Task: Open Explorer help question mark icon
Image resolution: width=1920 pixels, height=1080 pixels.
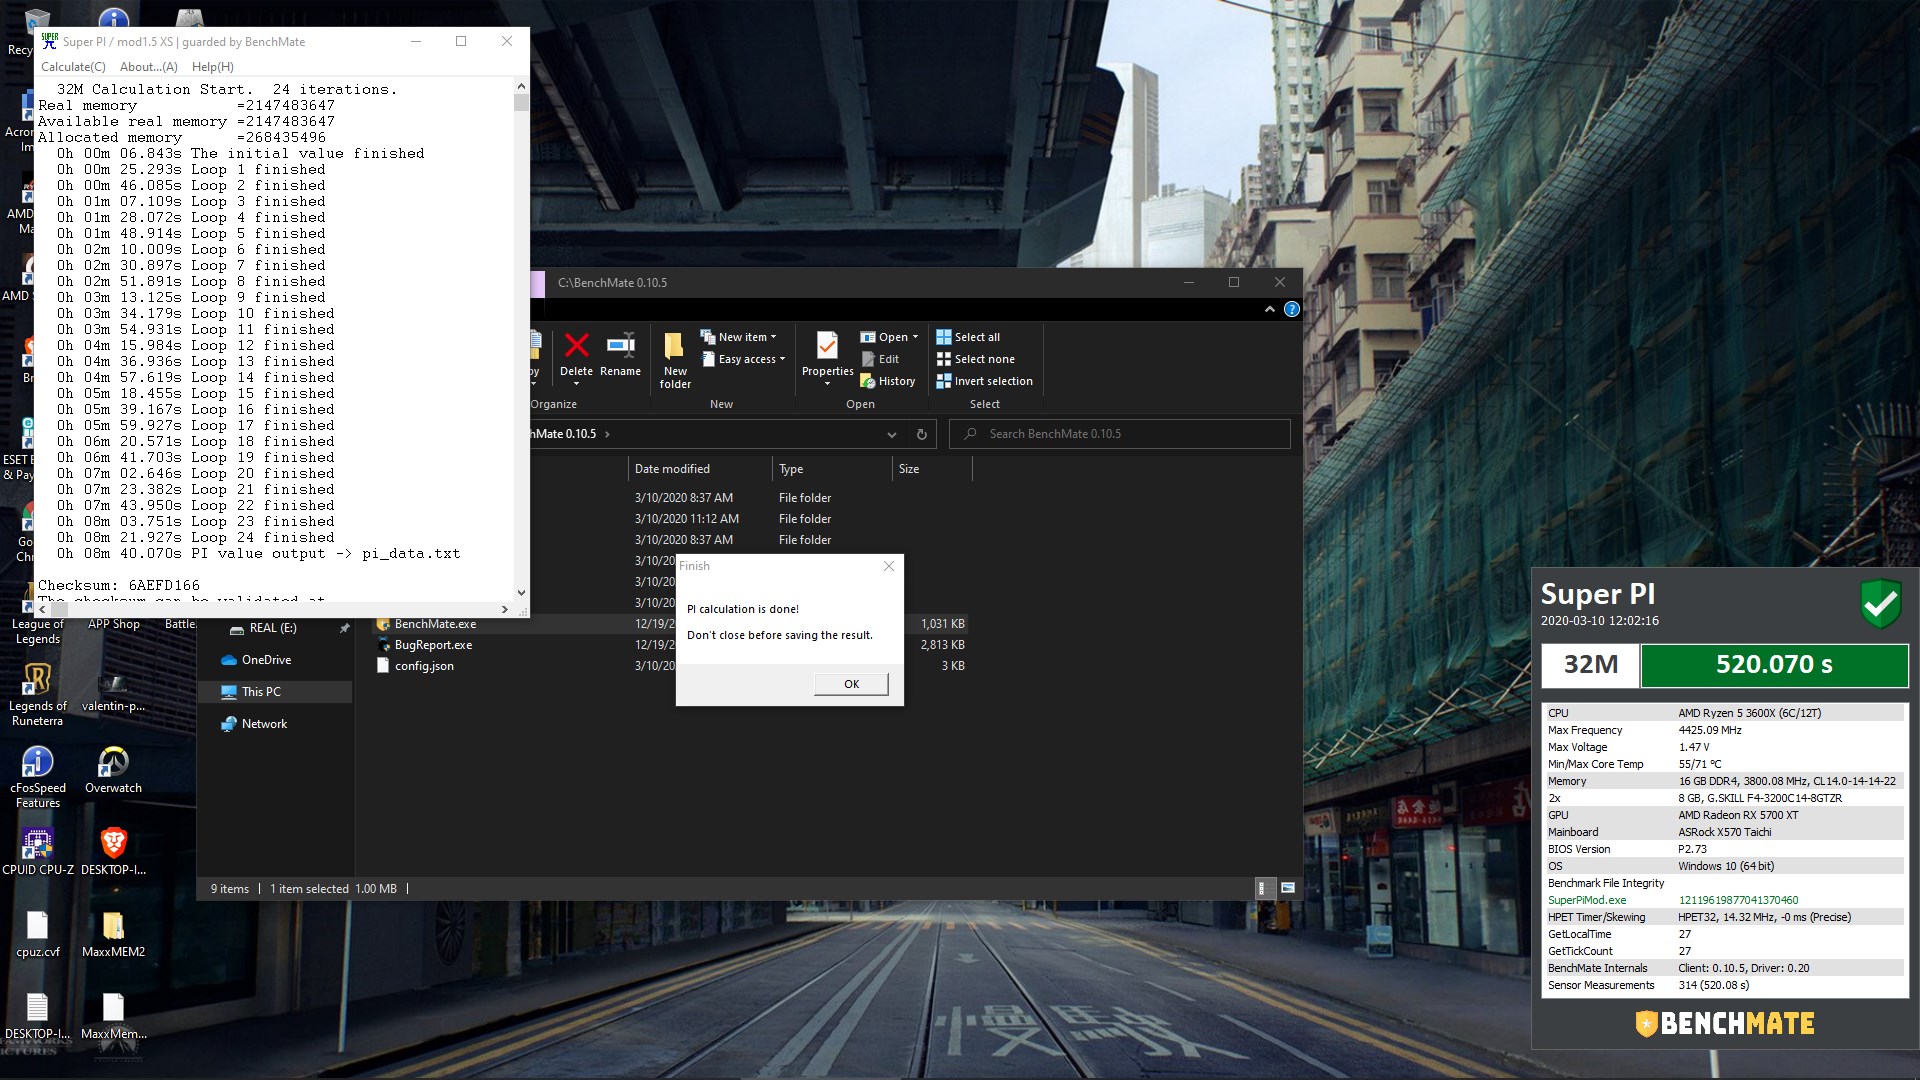Action: 1292,309
